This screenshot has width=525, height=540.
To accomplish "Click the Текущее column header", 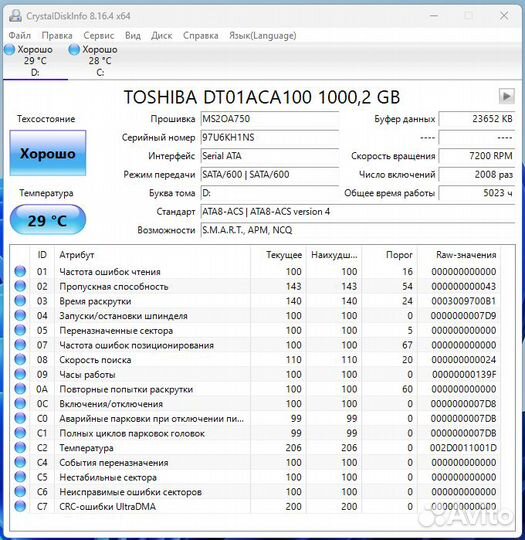I will point(278,255).
